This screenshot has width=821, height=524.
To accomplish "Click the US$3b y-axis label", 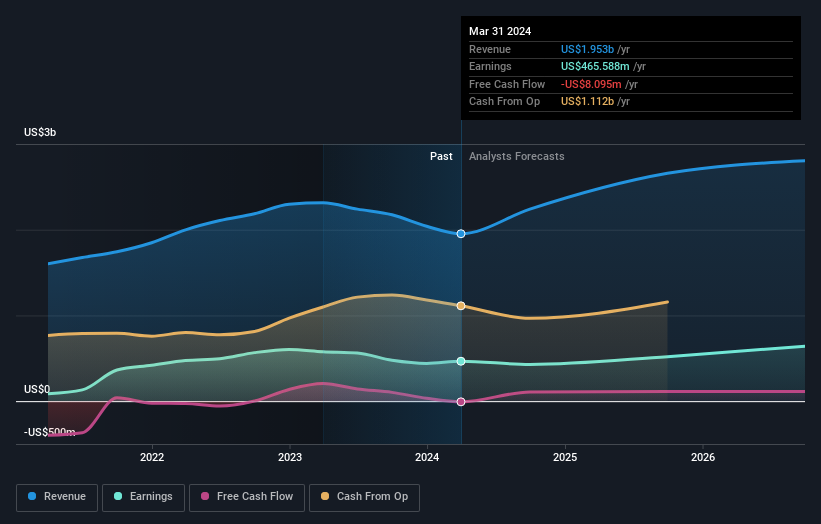I will [x=40, y=132].
